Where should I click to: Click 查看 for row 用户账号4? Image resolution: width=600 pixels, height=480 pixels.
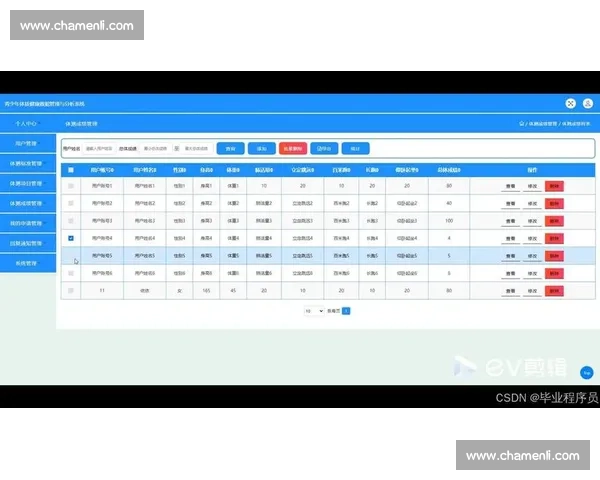[x=510, y=239]
